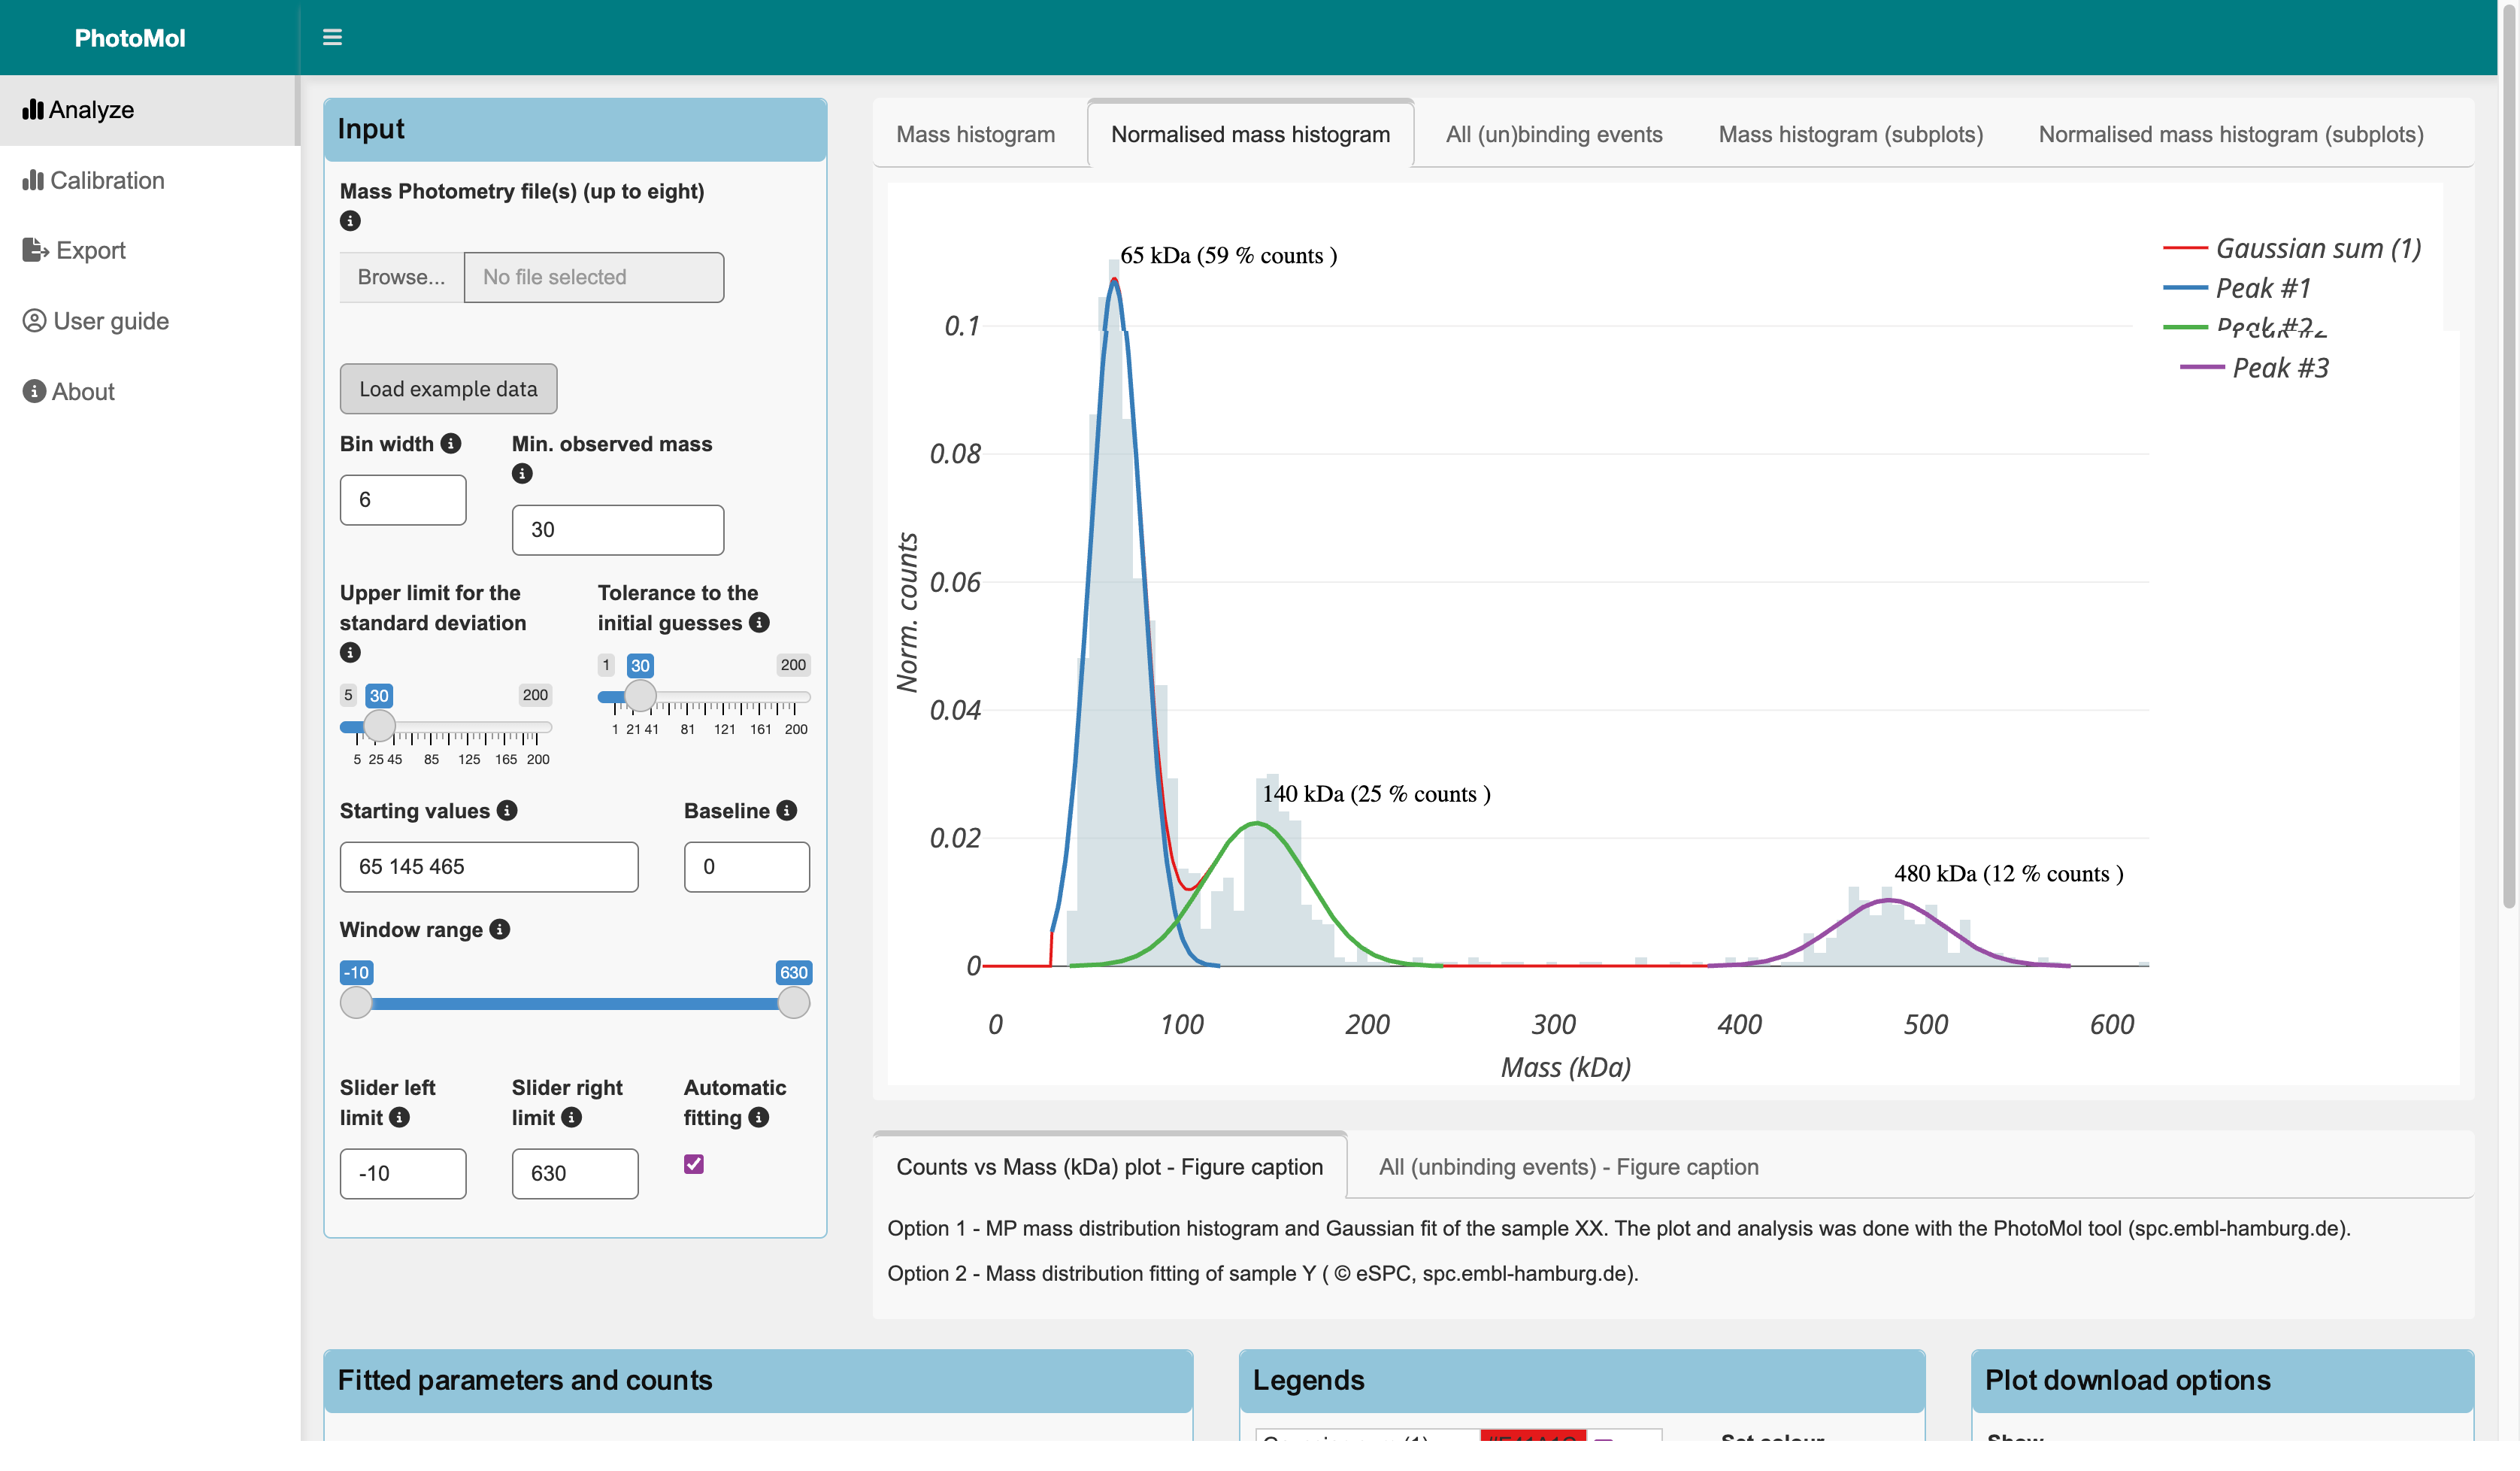Show info for Baseline
The image size is (2520, 1471).
click(787, 811)
